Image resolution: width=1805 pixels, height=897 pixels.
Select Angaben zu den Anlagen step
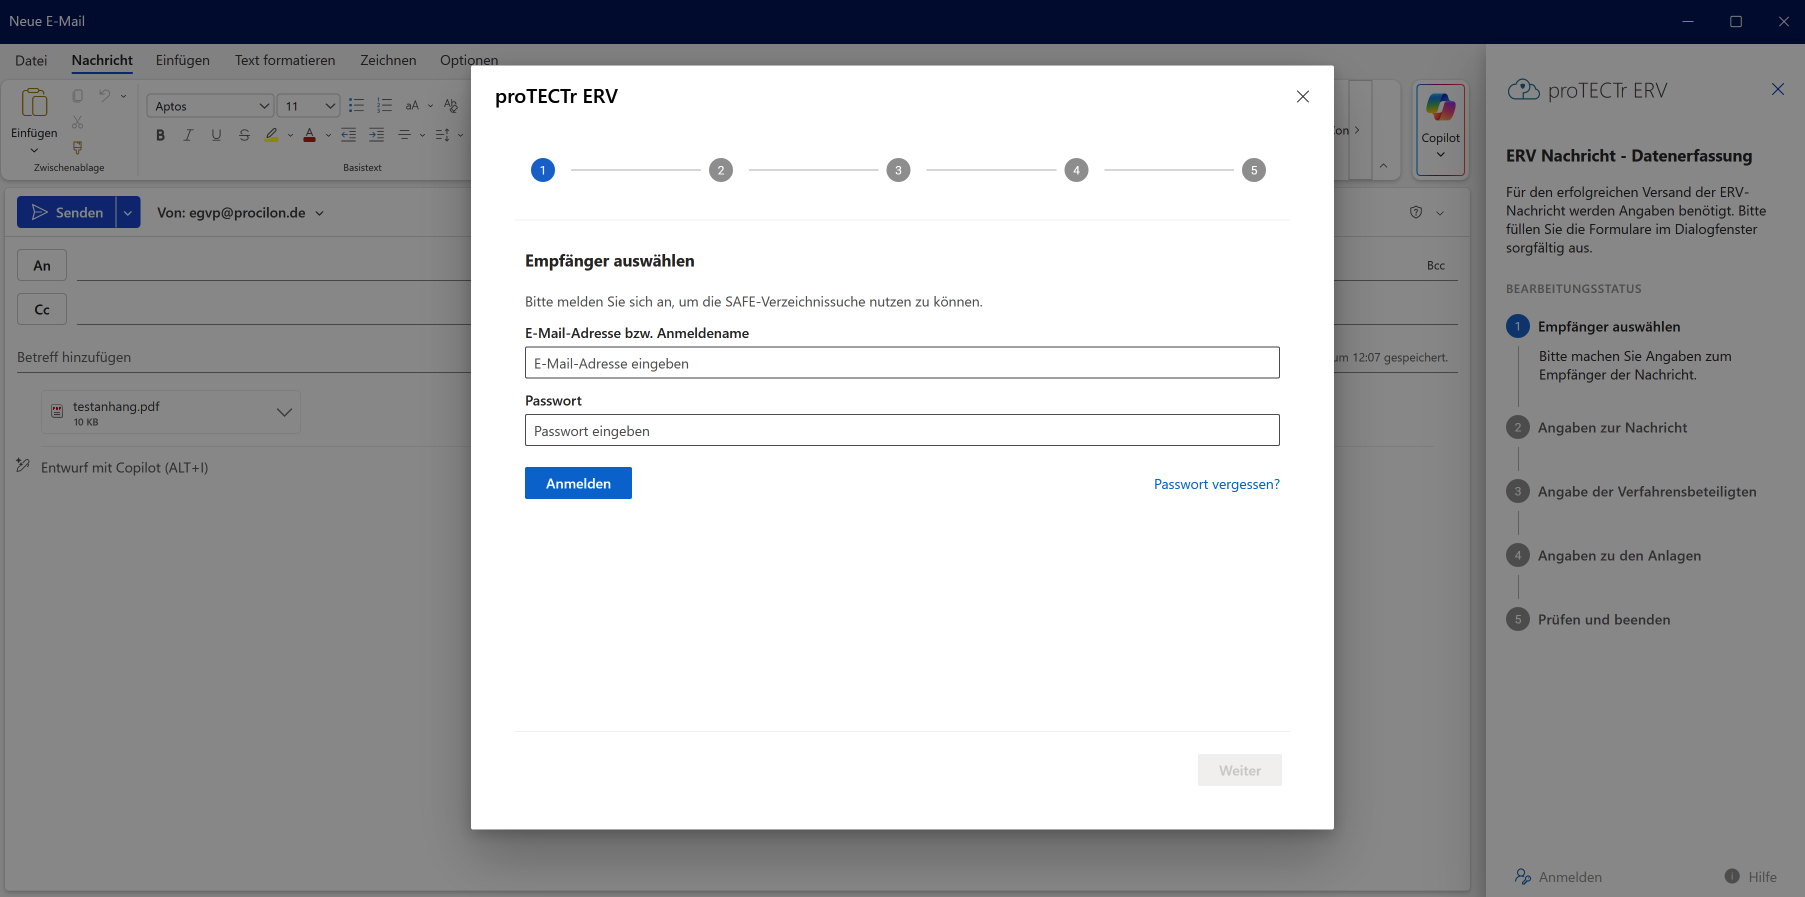coord(1619,555)
